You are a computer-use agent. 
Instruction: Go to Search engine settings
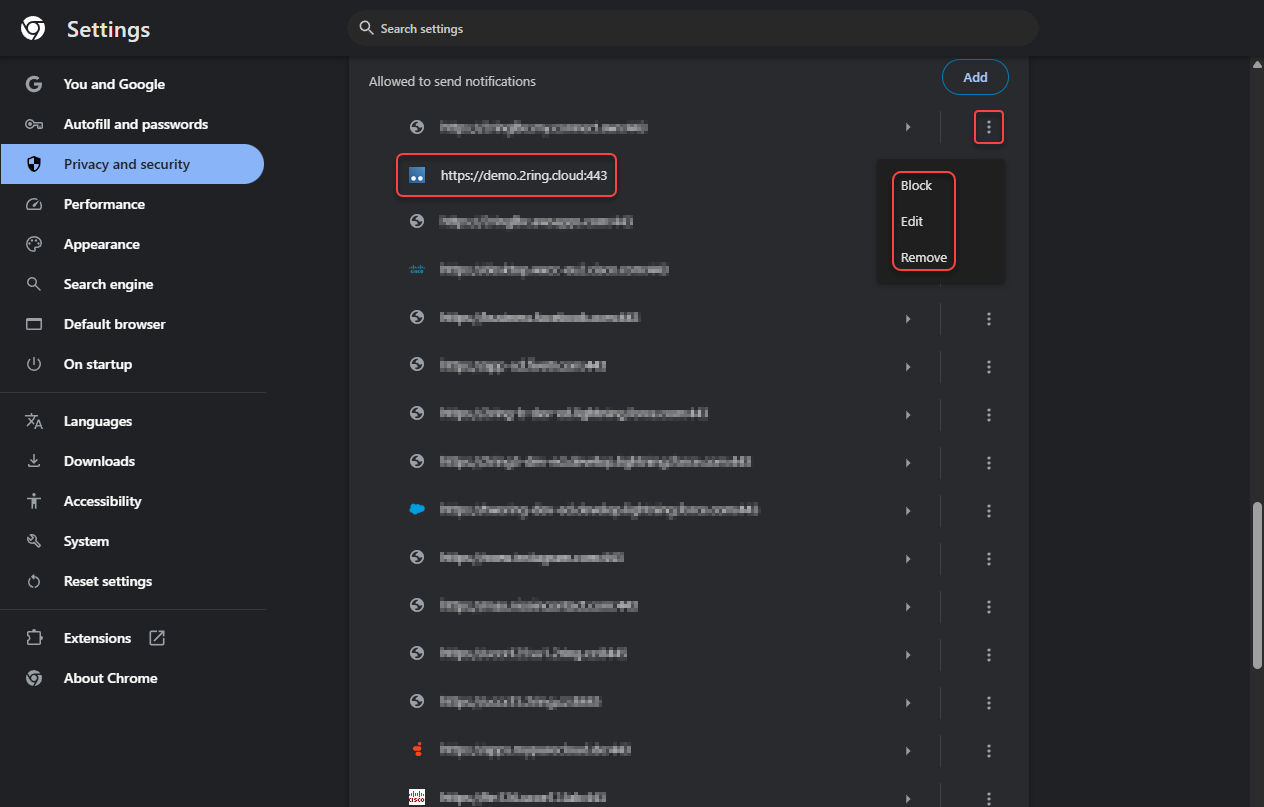(x=132, y=284)
